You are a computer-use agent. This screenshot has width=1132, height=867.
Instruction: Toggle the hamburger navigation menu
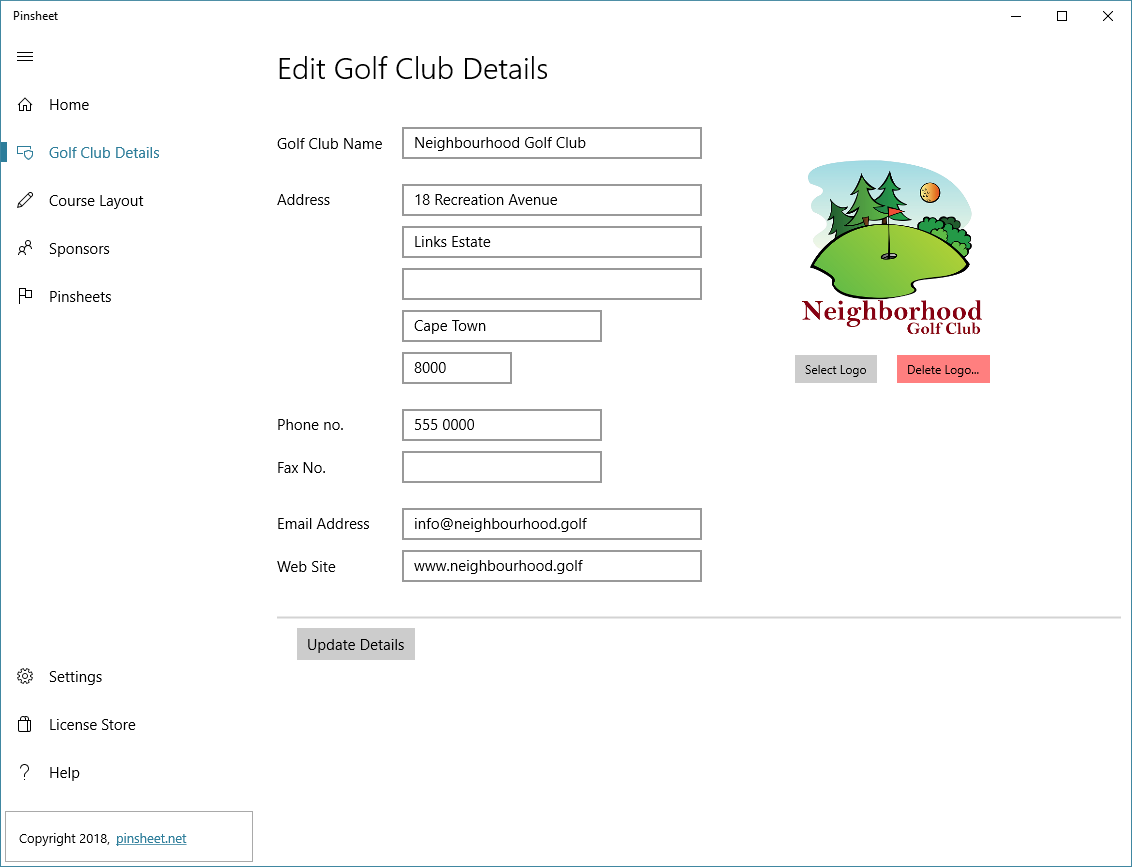(x=25, y=56)
